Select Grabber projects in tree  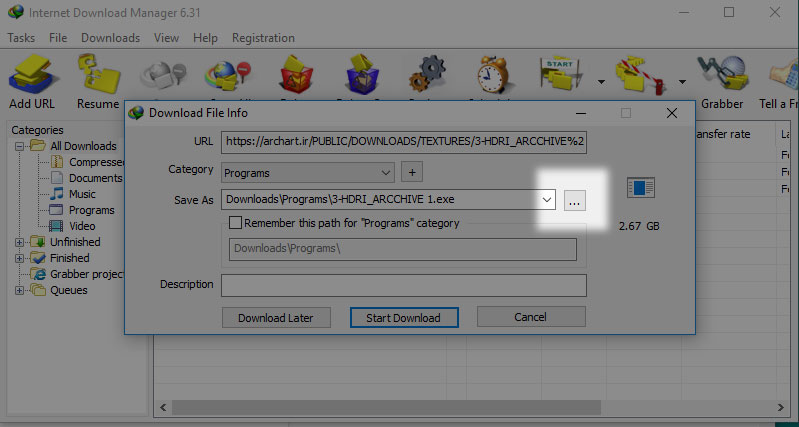pyautogui.click(x=77, y=274)
